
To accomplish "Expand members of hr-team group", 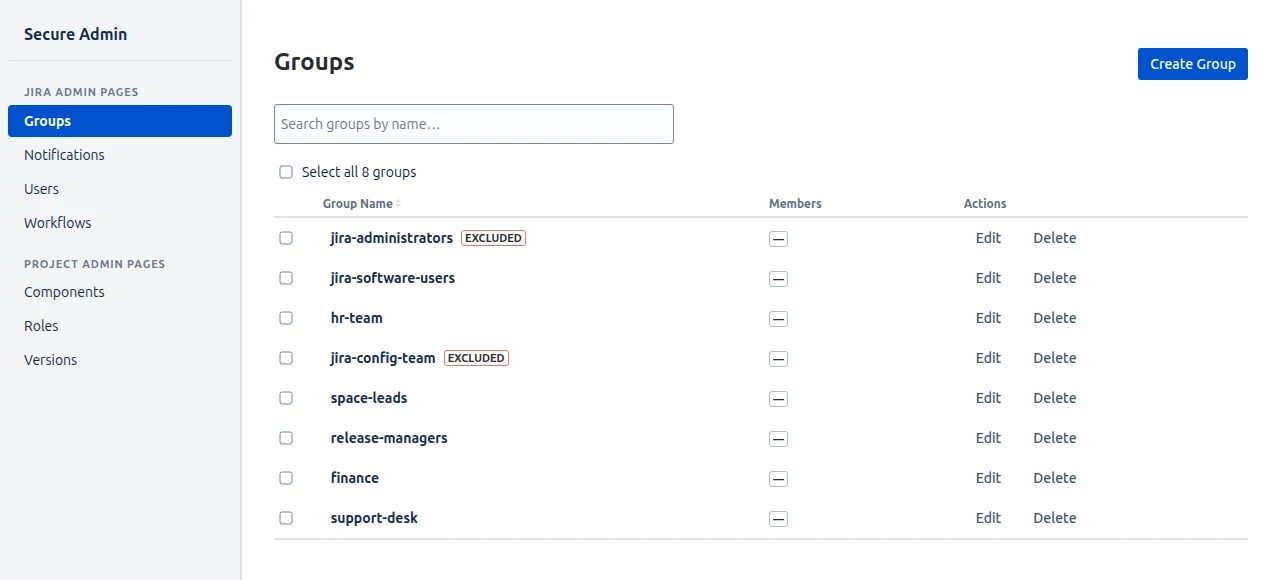I will [x=778, y=319].
